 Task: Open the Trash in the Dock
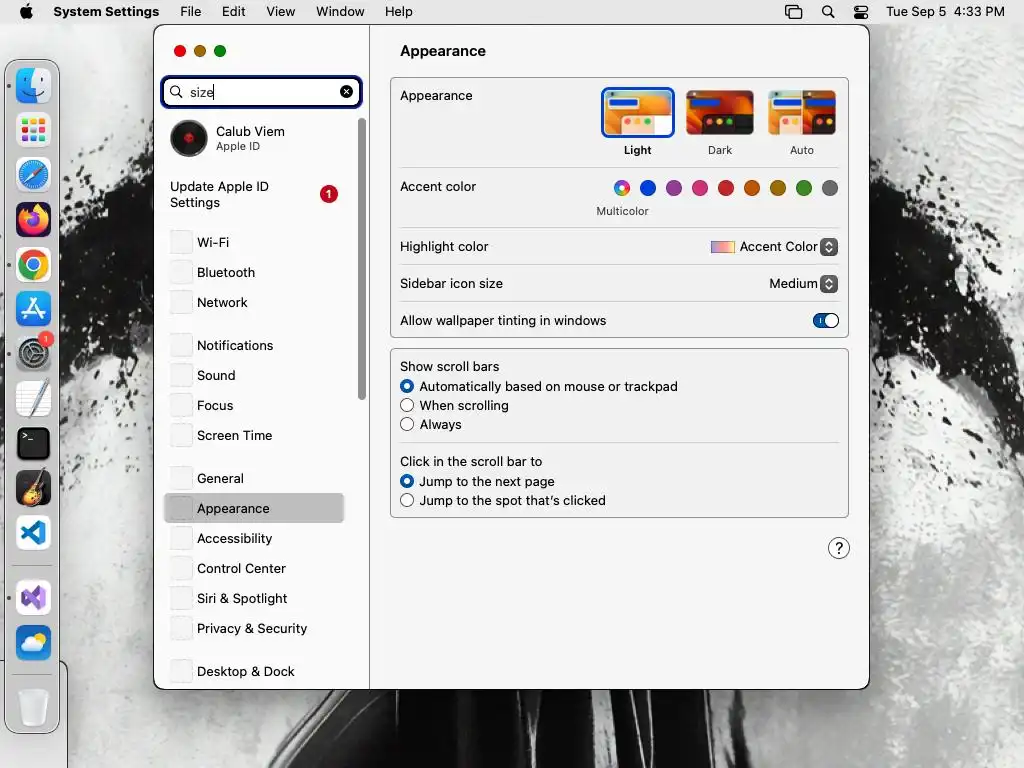pyautogui.click(x=33, y=707)
